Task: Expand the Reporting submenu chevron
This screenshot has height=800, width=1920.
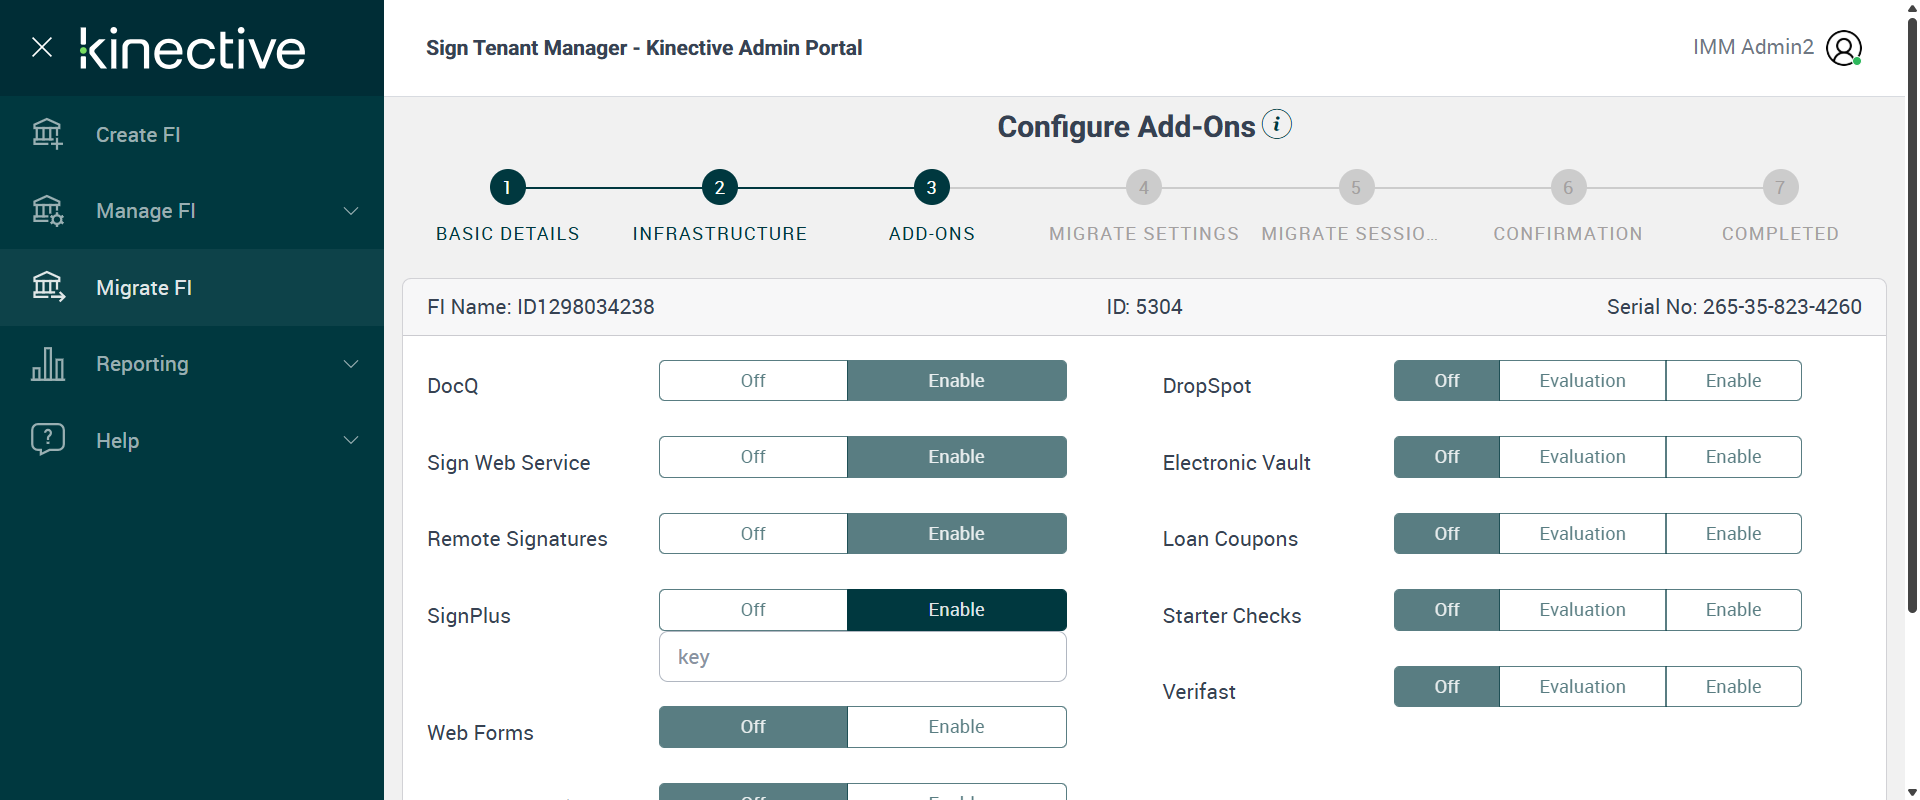Action: [351, 364]
